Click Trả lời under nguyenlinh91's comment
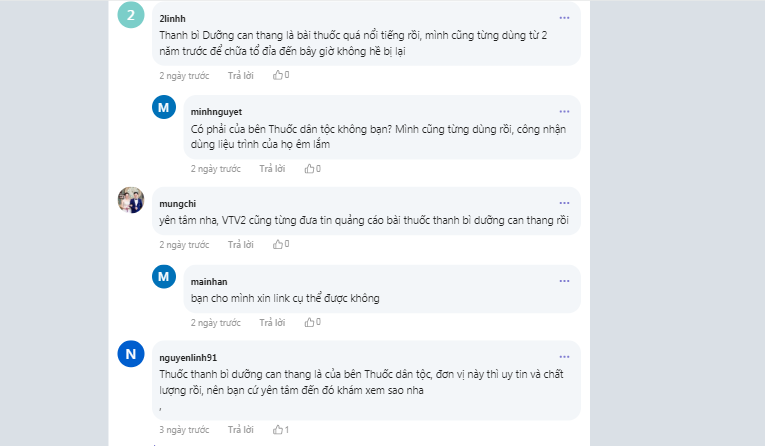768x446 pixels. [x=240, y=430]
